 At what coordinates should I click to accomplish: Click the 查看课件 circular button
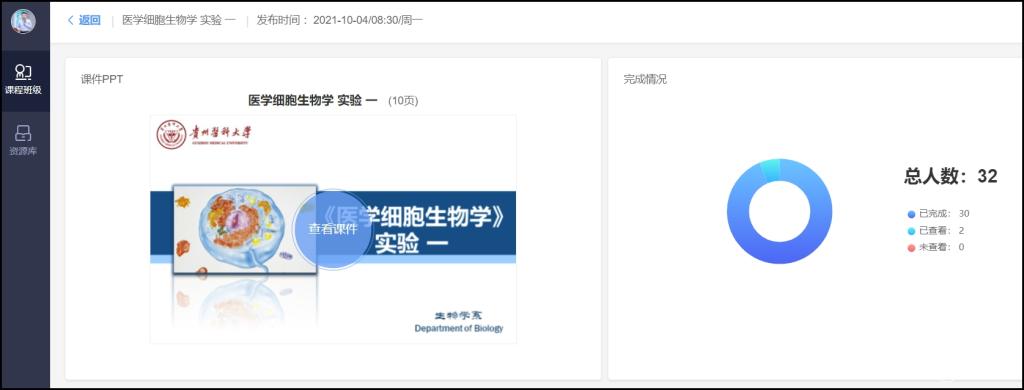point(332,229)
